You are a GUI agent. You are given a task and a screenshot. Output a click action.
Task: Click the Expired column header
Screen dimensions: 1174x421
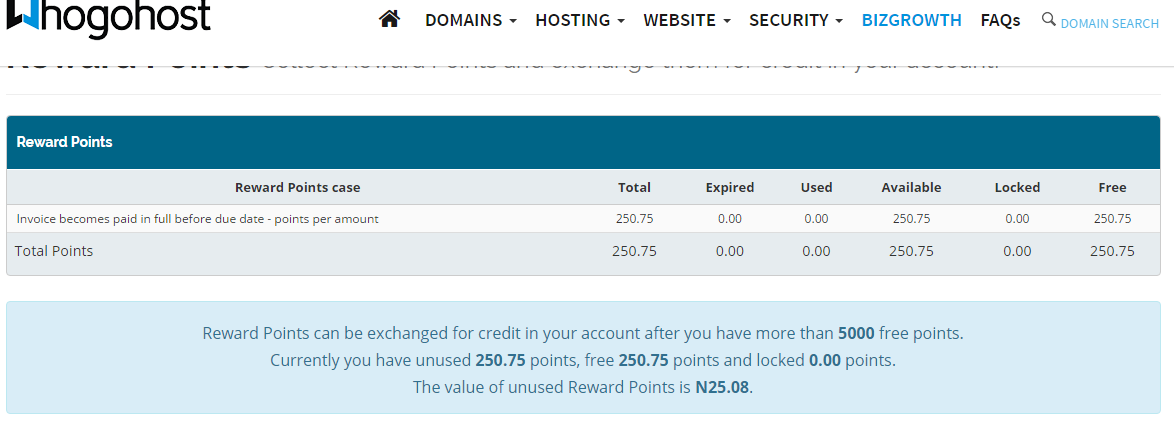(729, 187)
